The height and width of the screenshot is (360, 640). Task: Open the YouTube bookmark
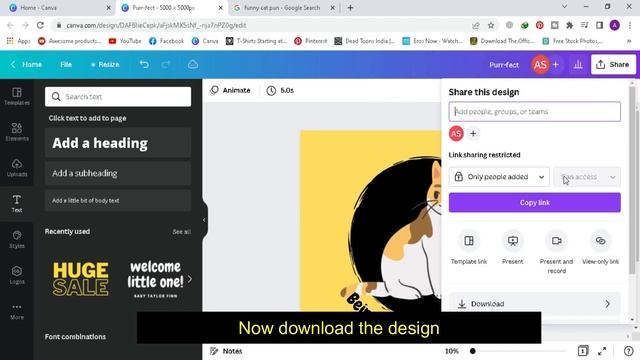tap(125, 41)
